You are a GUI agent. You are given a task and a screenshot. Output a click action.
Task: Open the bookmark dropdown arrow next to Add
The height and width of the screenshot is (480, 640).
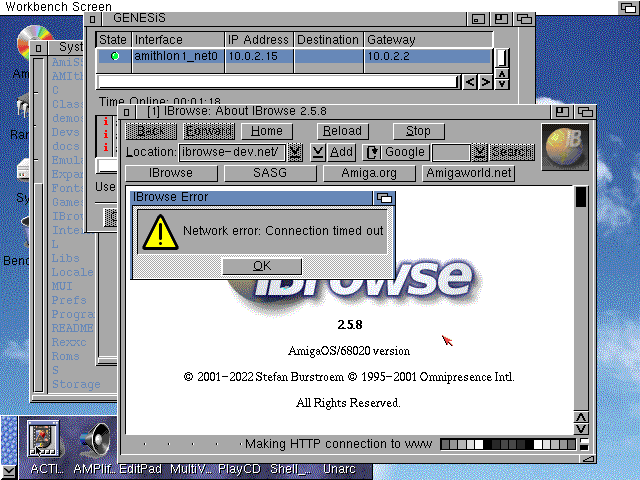318,152
